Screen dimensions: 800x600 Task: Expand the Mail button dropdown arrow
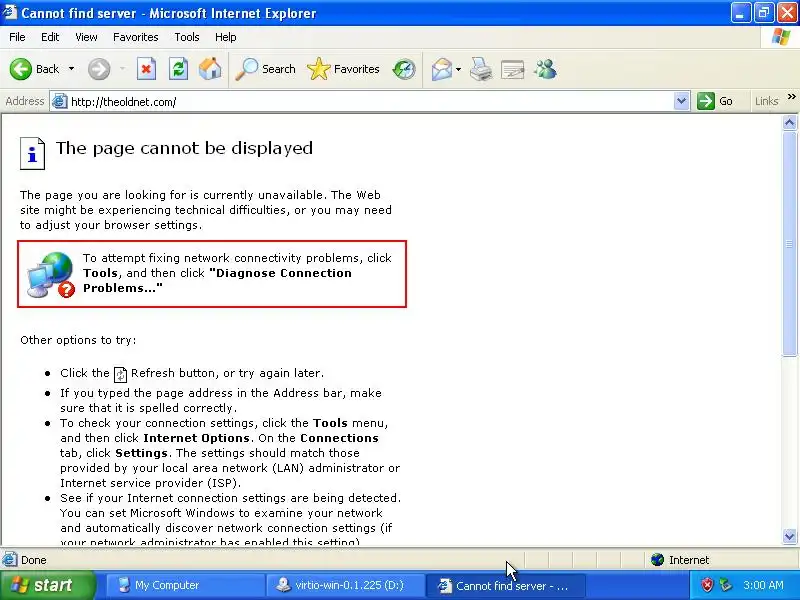pyautogui.click(x=458, y=69)
